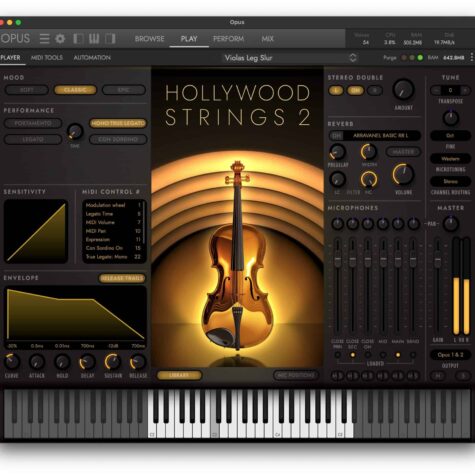Click the envelope Hold knob

pos(62,362)
